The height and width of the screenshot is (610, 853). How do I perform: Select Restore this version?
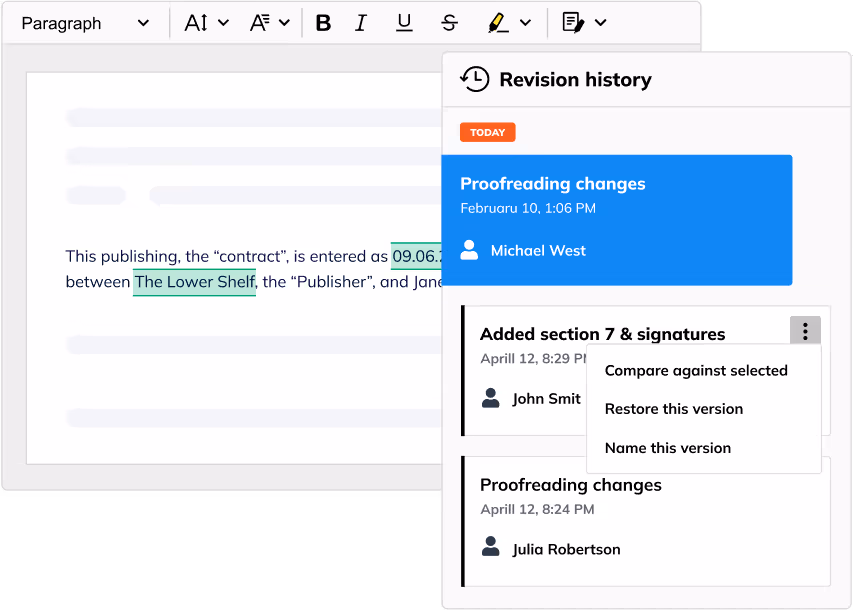674,409
